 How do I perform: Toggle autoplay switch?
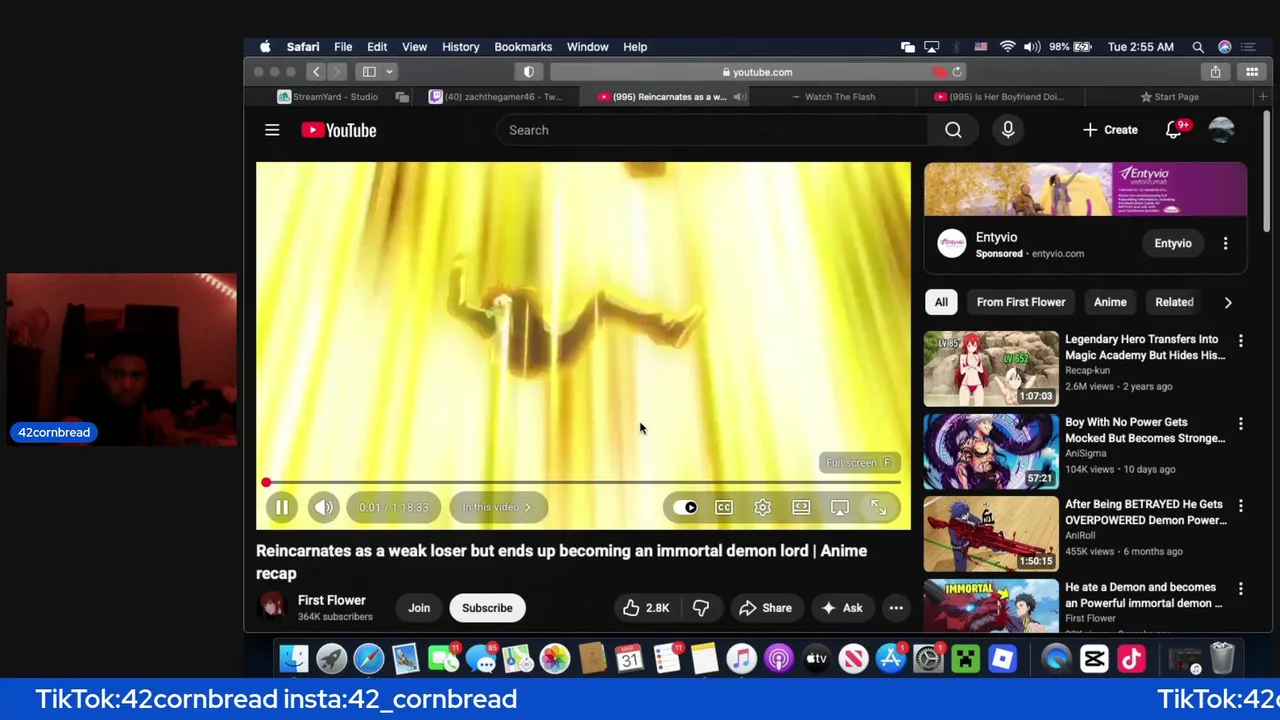[x=685, y=507]
